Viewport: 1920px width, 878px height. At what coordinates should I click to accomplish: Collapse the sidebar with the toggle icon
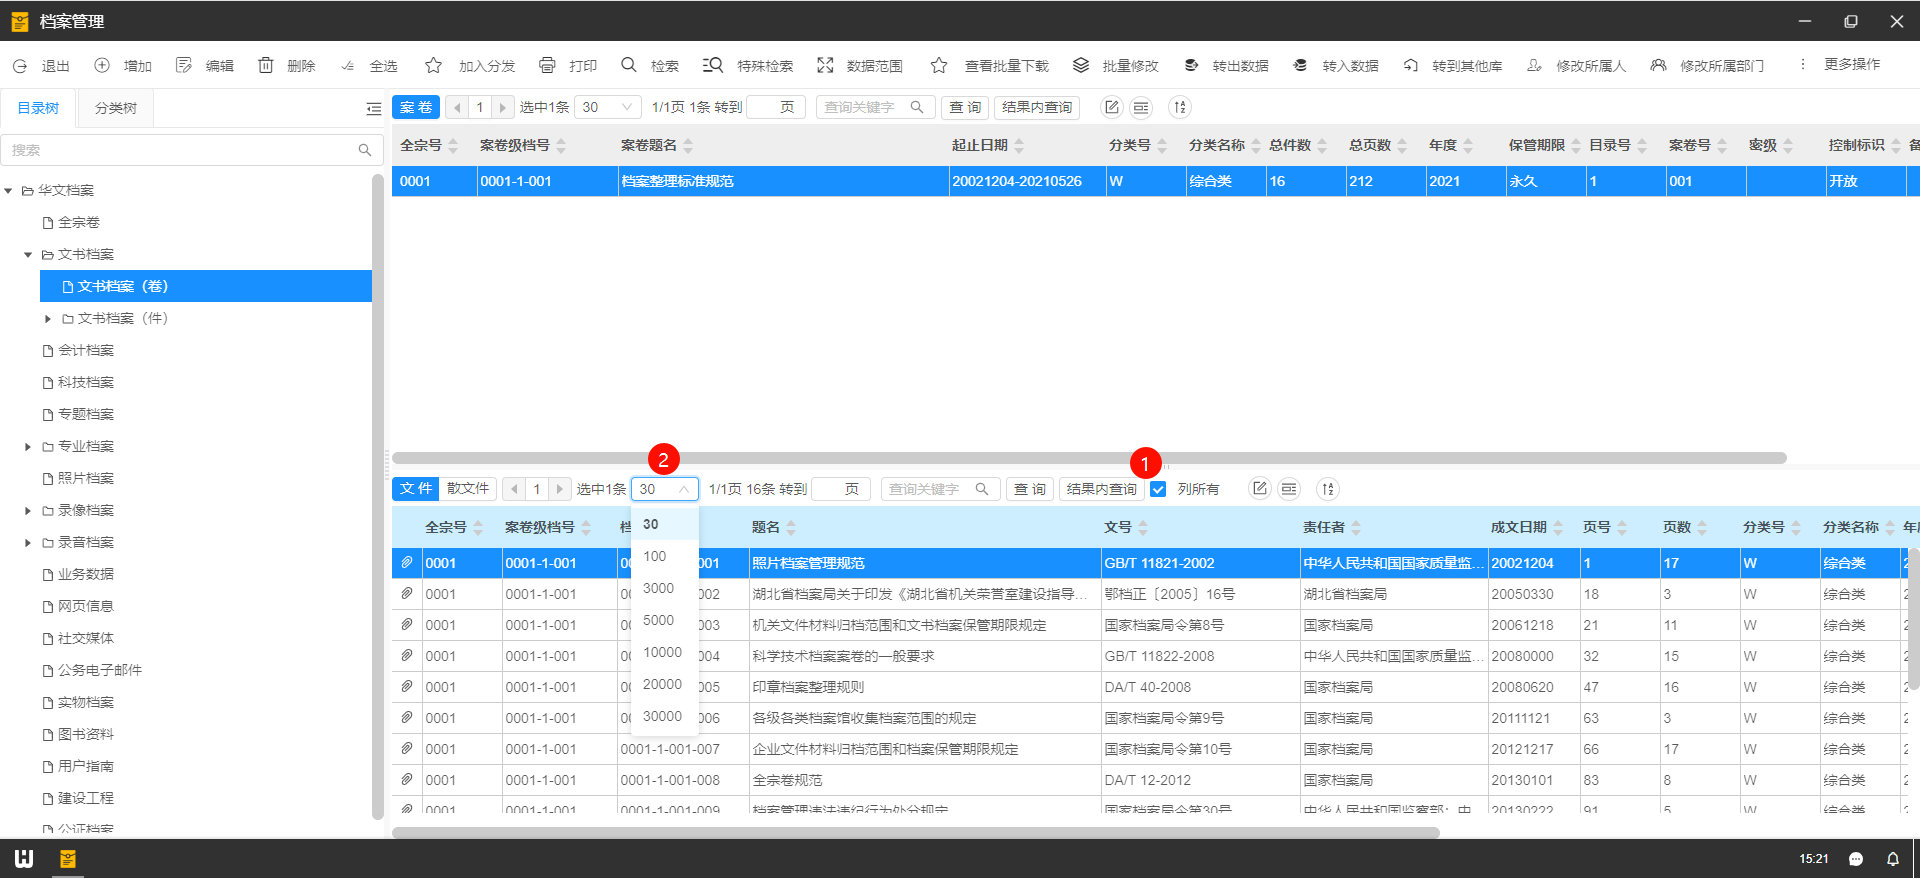pos(374,108)
